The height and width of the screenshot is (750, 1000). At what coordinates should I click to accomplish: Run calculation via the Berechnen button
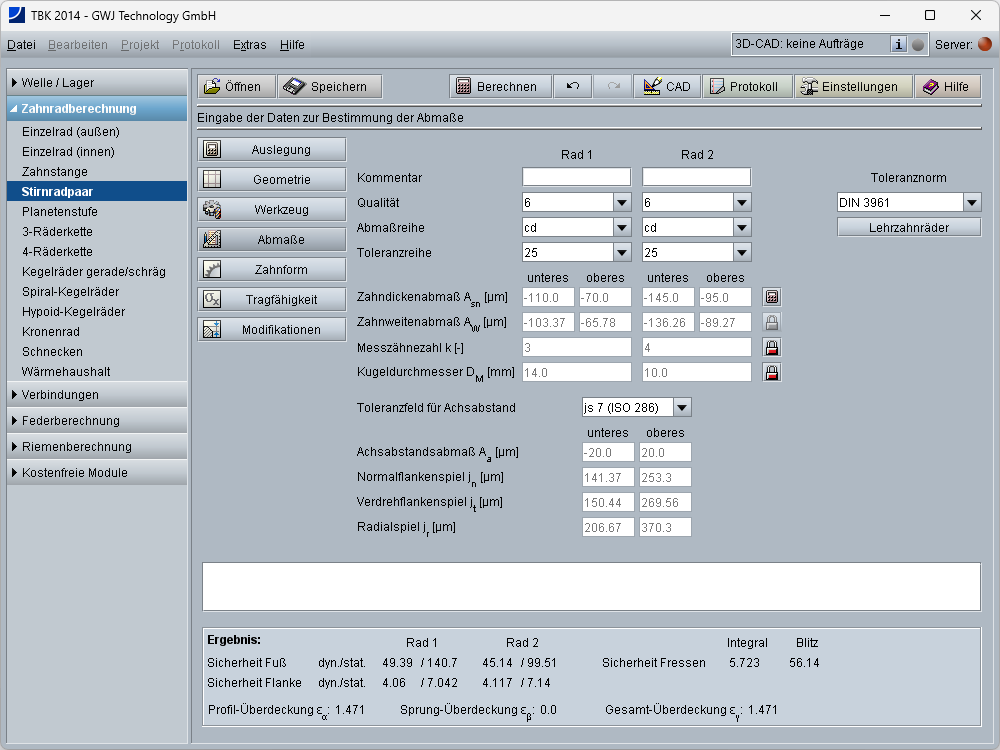coord(497,87)
